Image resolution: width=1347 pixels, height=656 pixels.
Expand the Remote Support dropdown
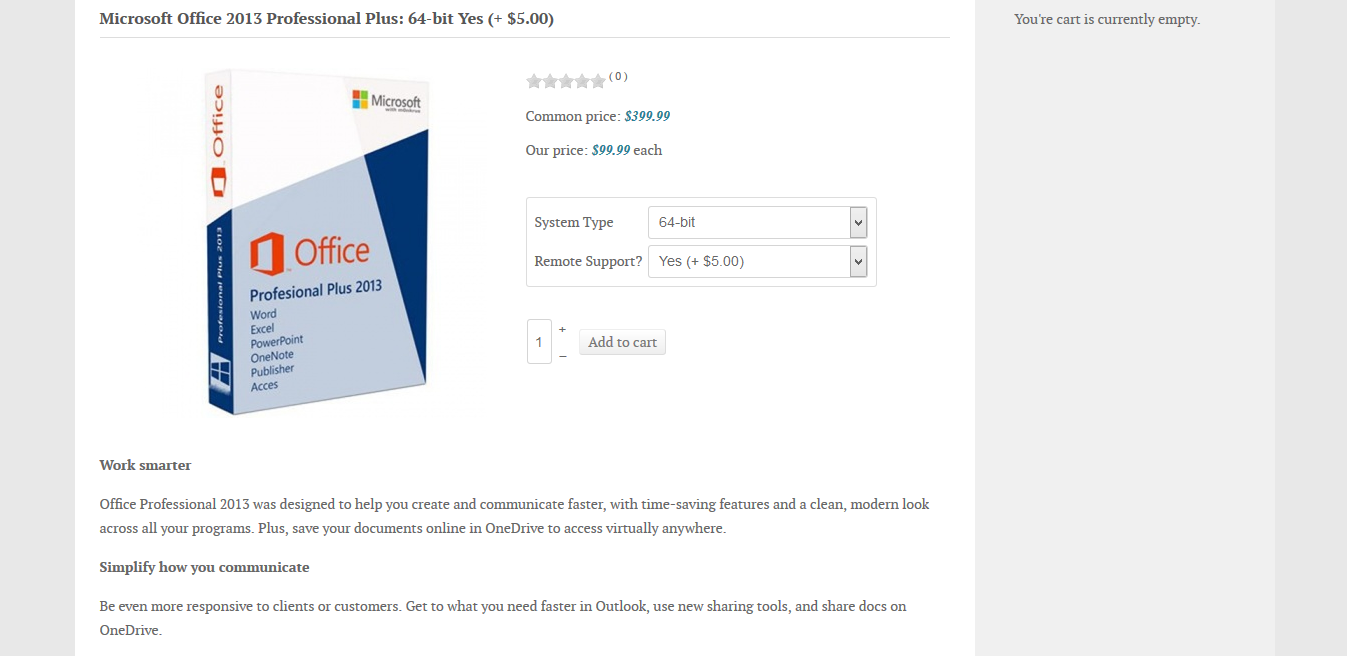click(757, 261)
